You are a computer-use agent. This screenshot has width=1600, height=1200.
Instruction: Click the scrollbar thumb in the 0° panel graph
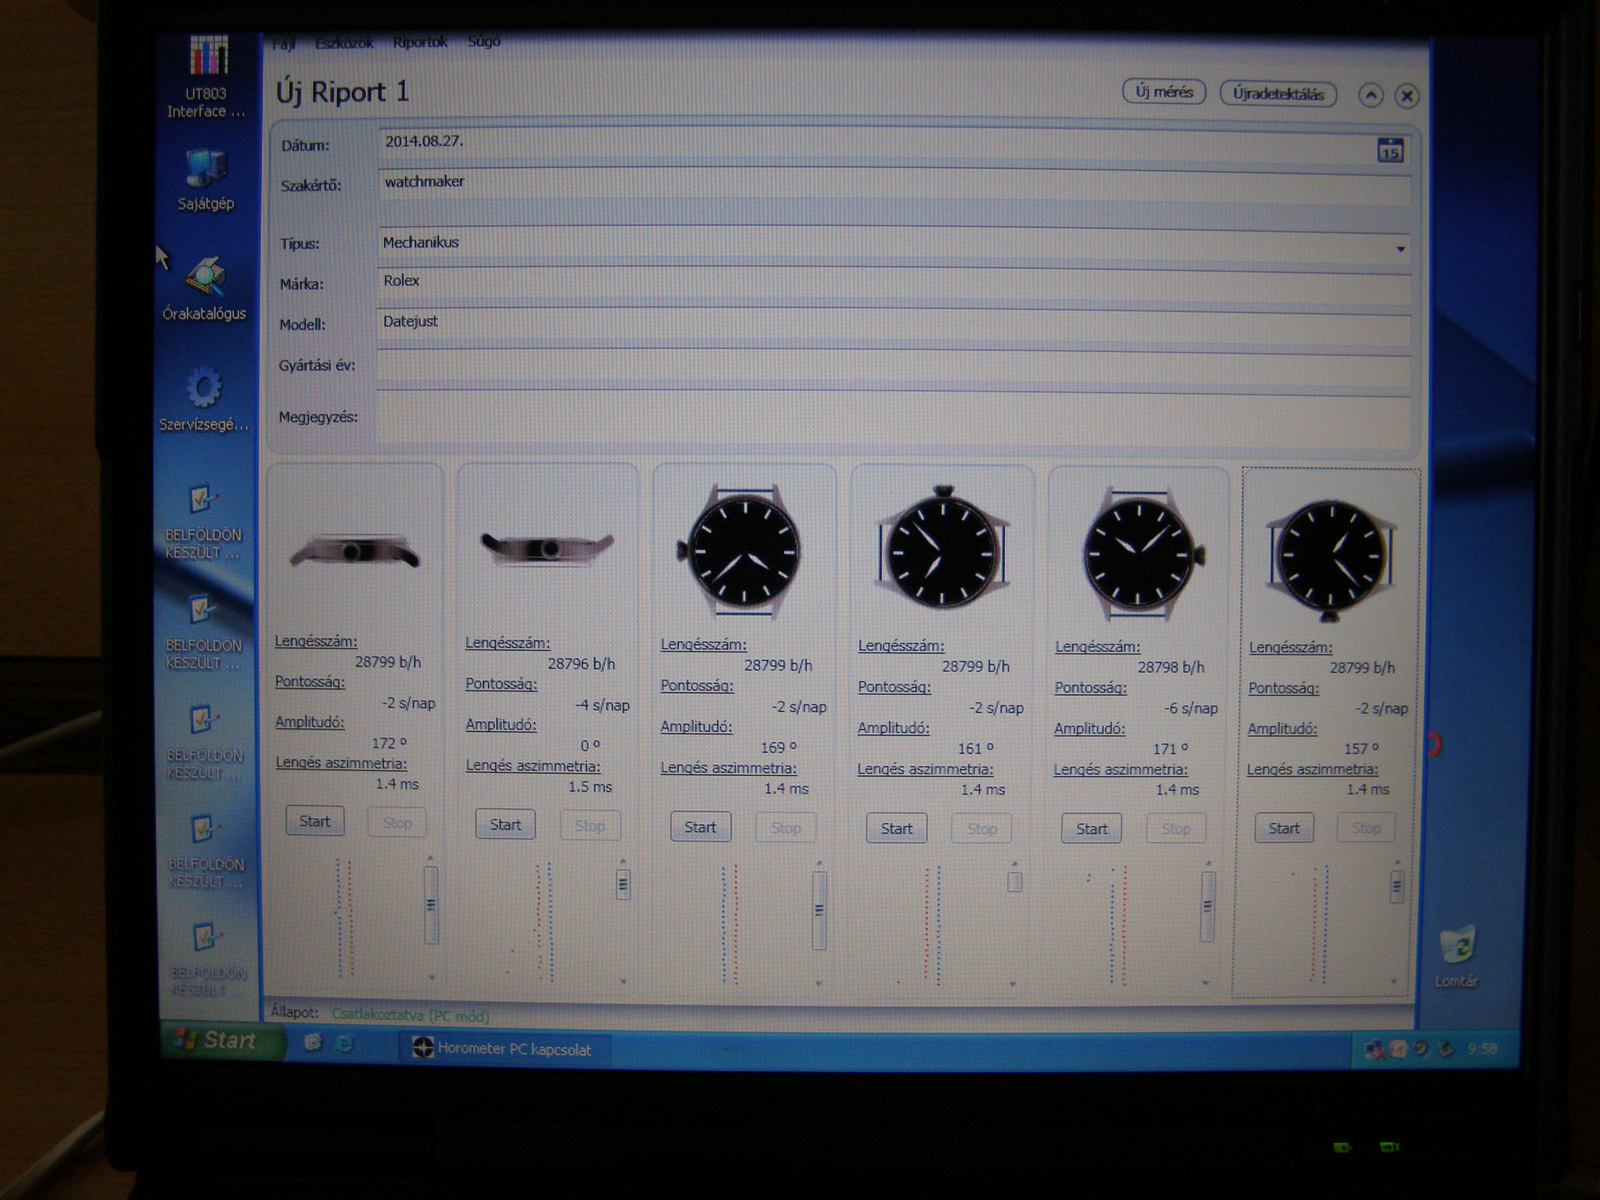pos(623,884)
